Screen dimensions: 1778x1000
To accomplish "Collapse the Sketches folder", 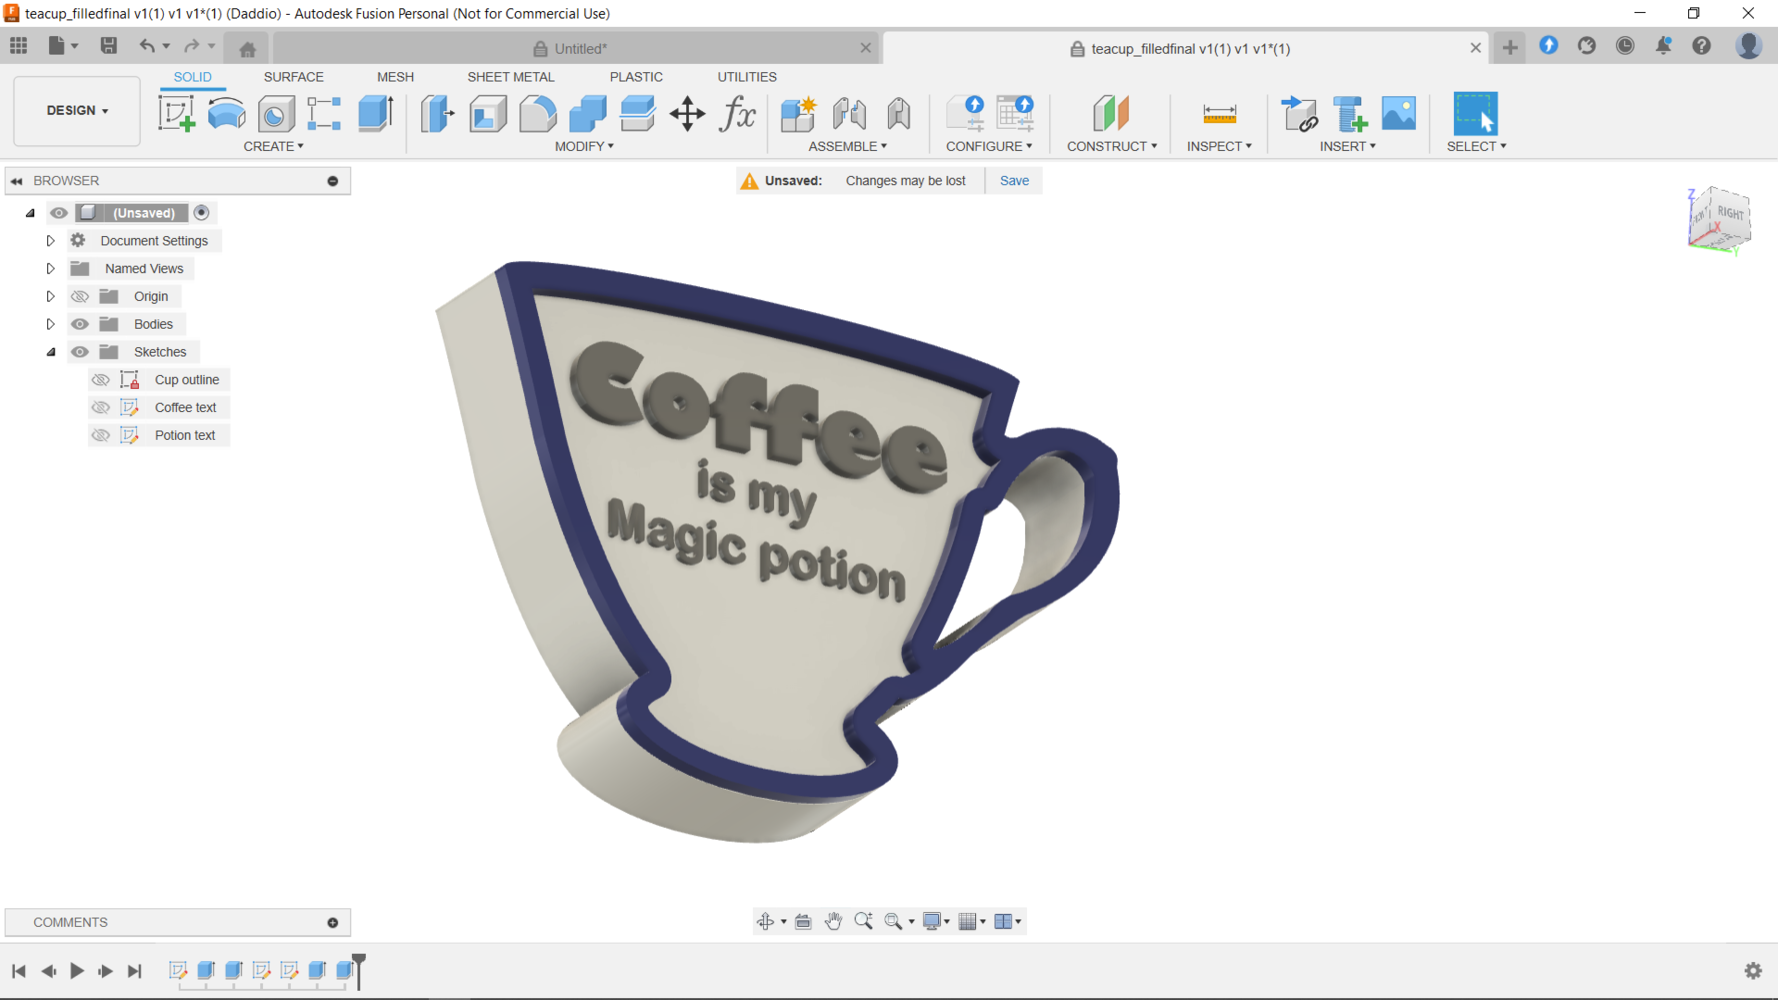I will click(x=50, y=352).
